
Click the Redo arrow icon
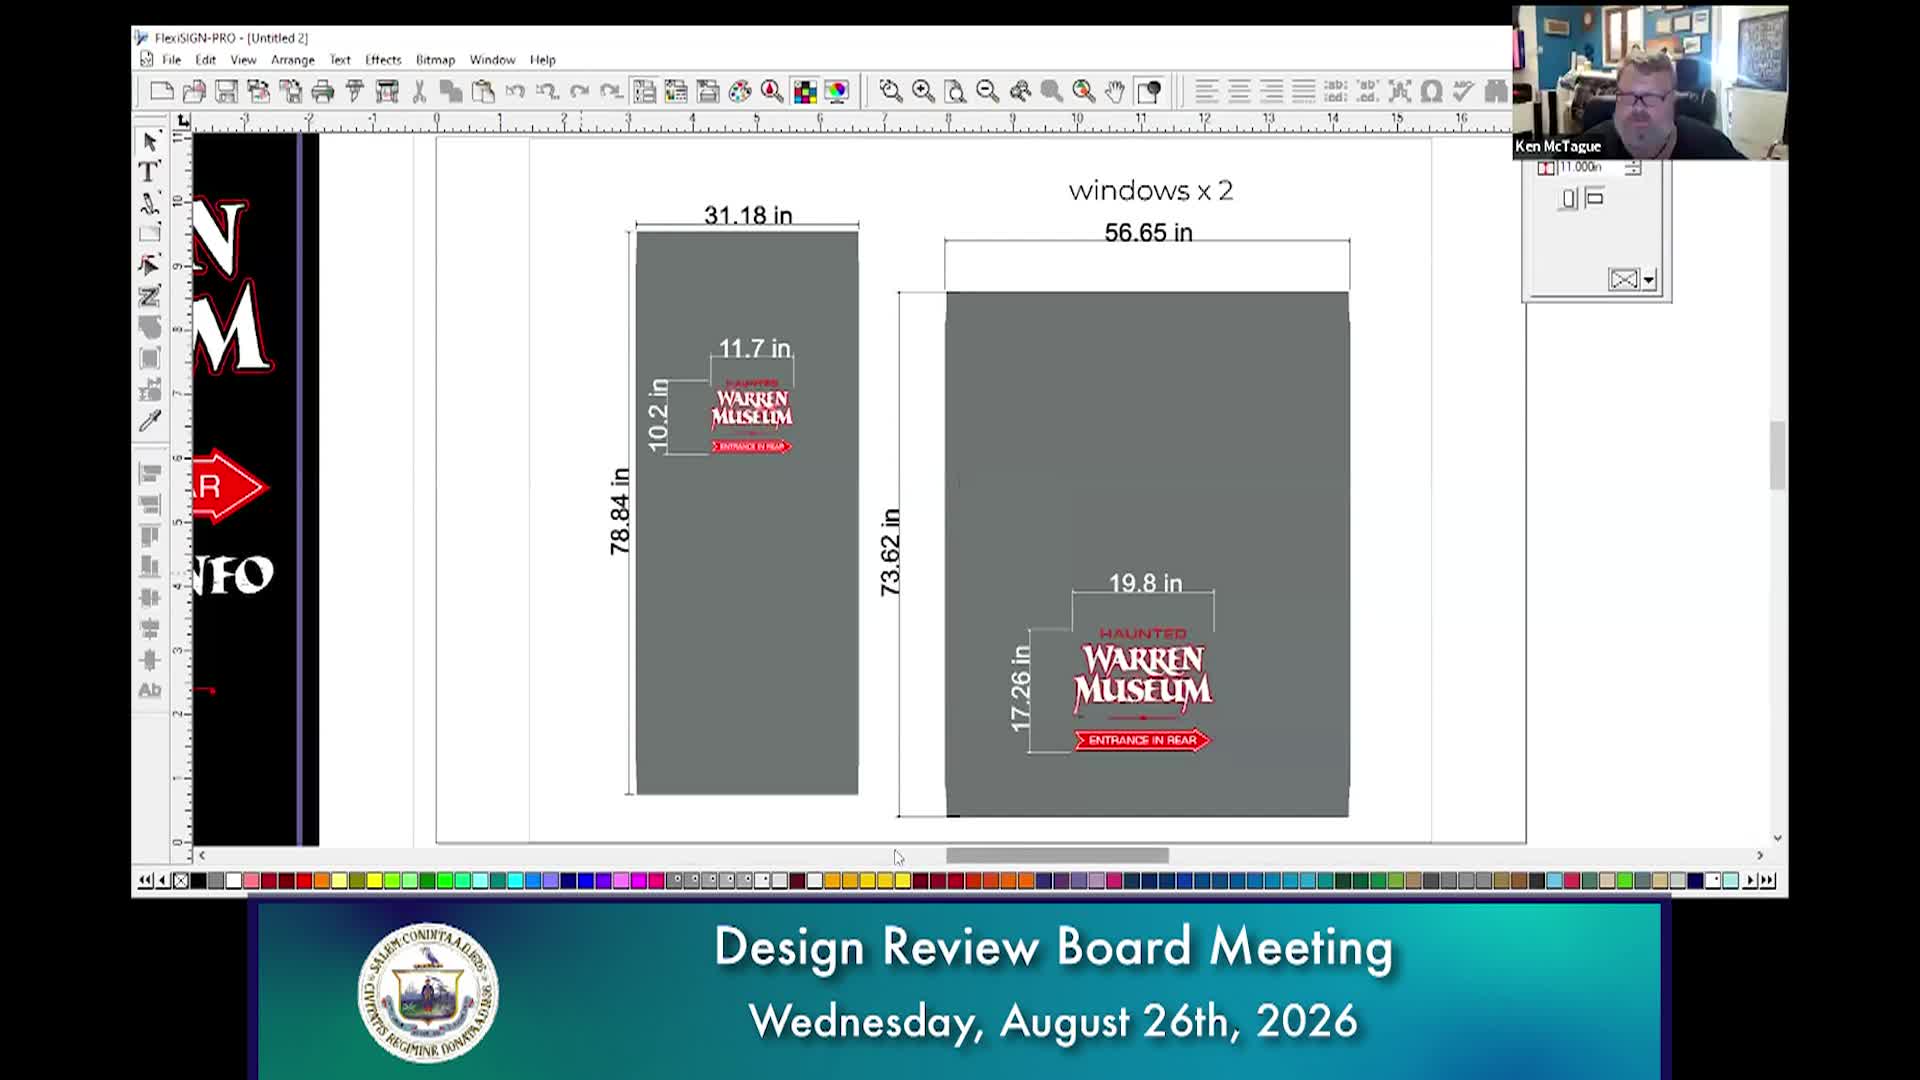pyautogui.click(x=579, y=92)
